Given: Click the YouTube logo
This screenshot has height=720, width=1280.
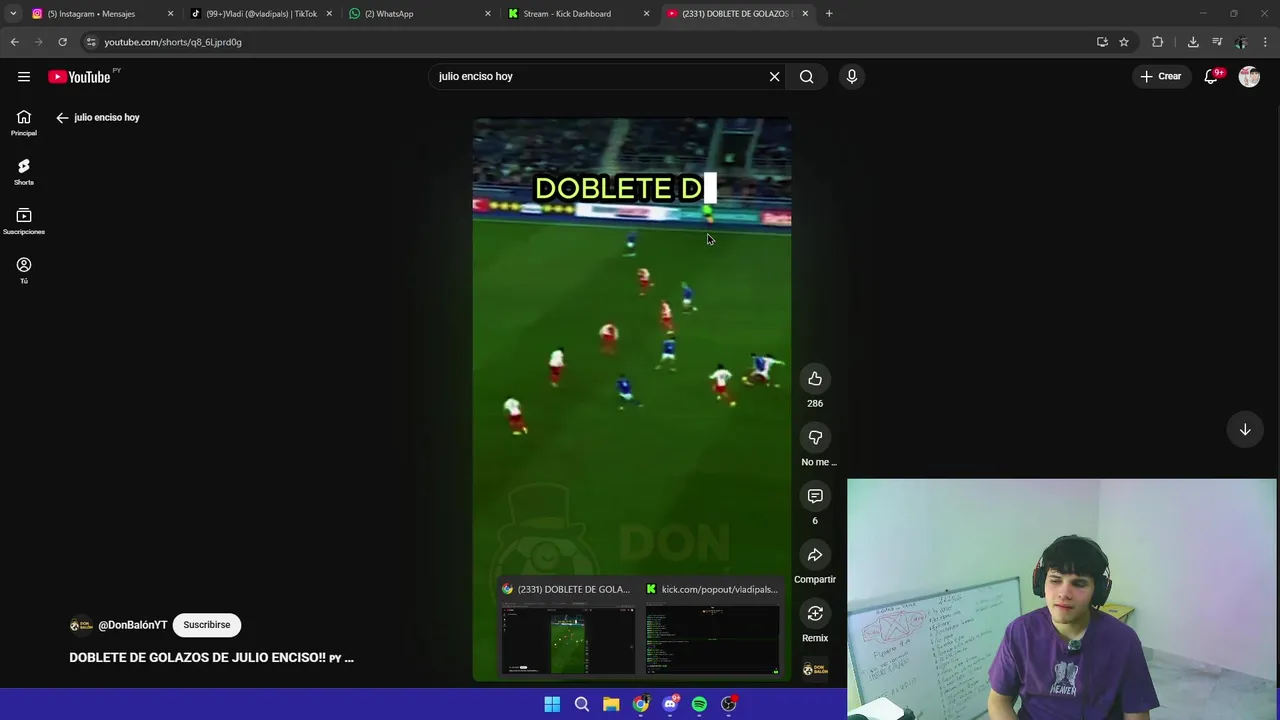Looking at the screenshot, I should 79,77.
